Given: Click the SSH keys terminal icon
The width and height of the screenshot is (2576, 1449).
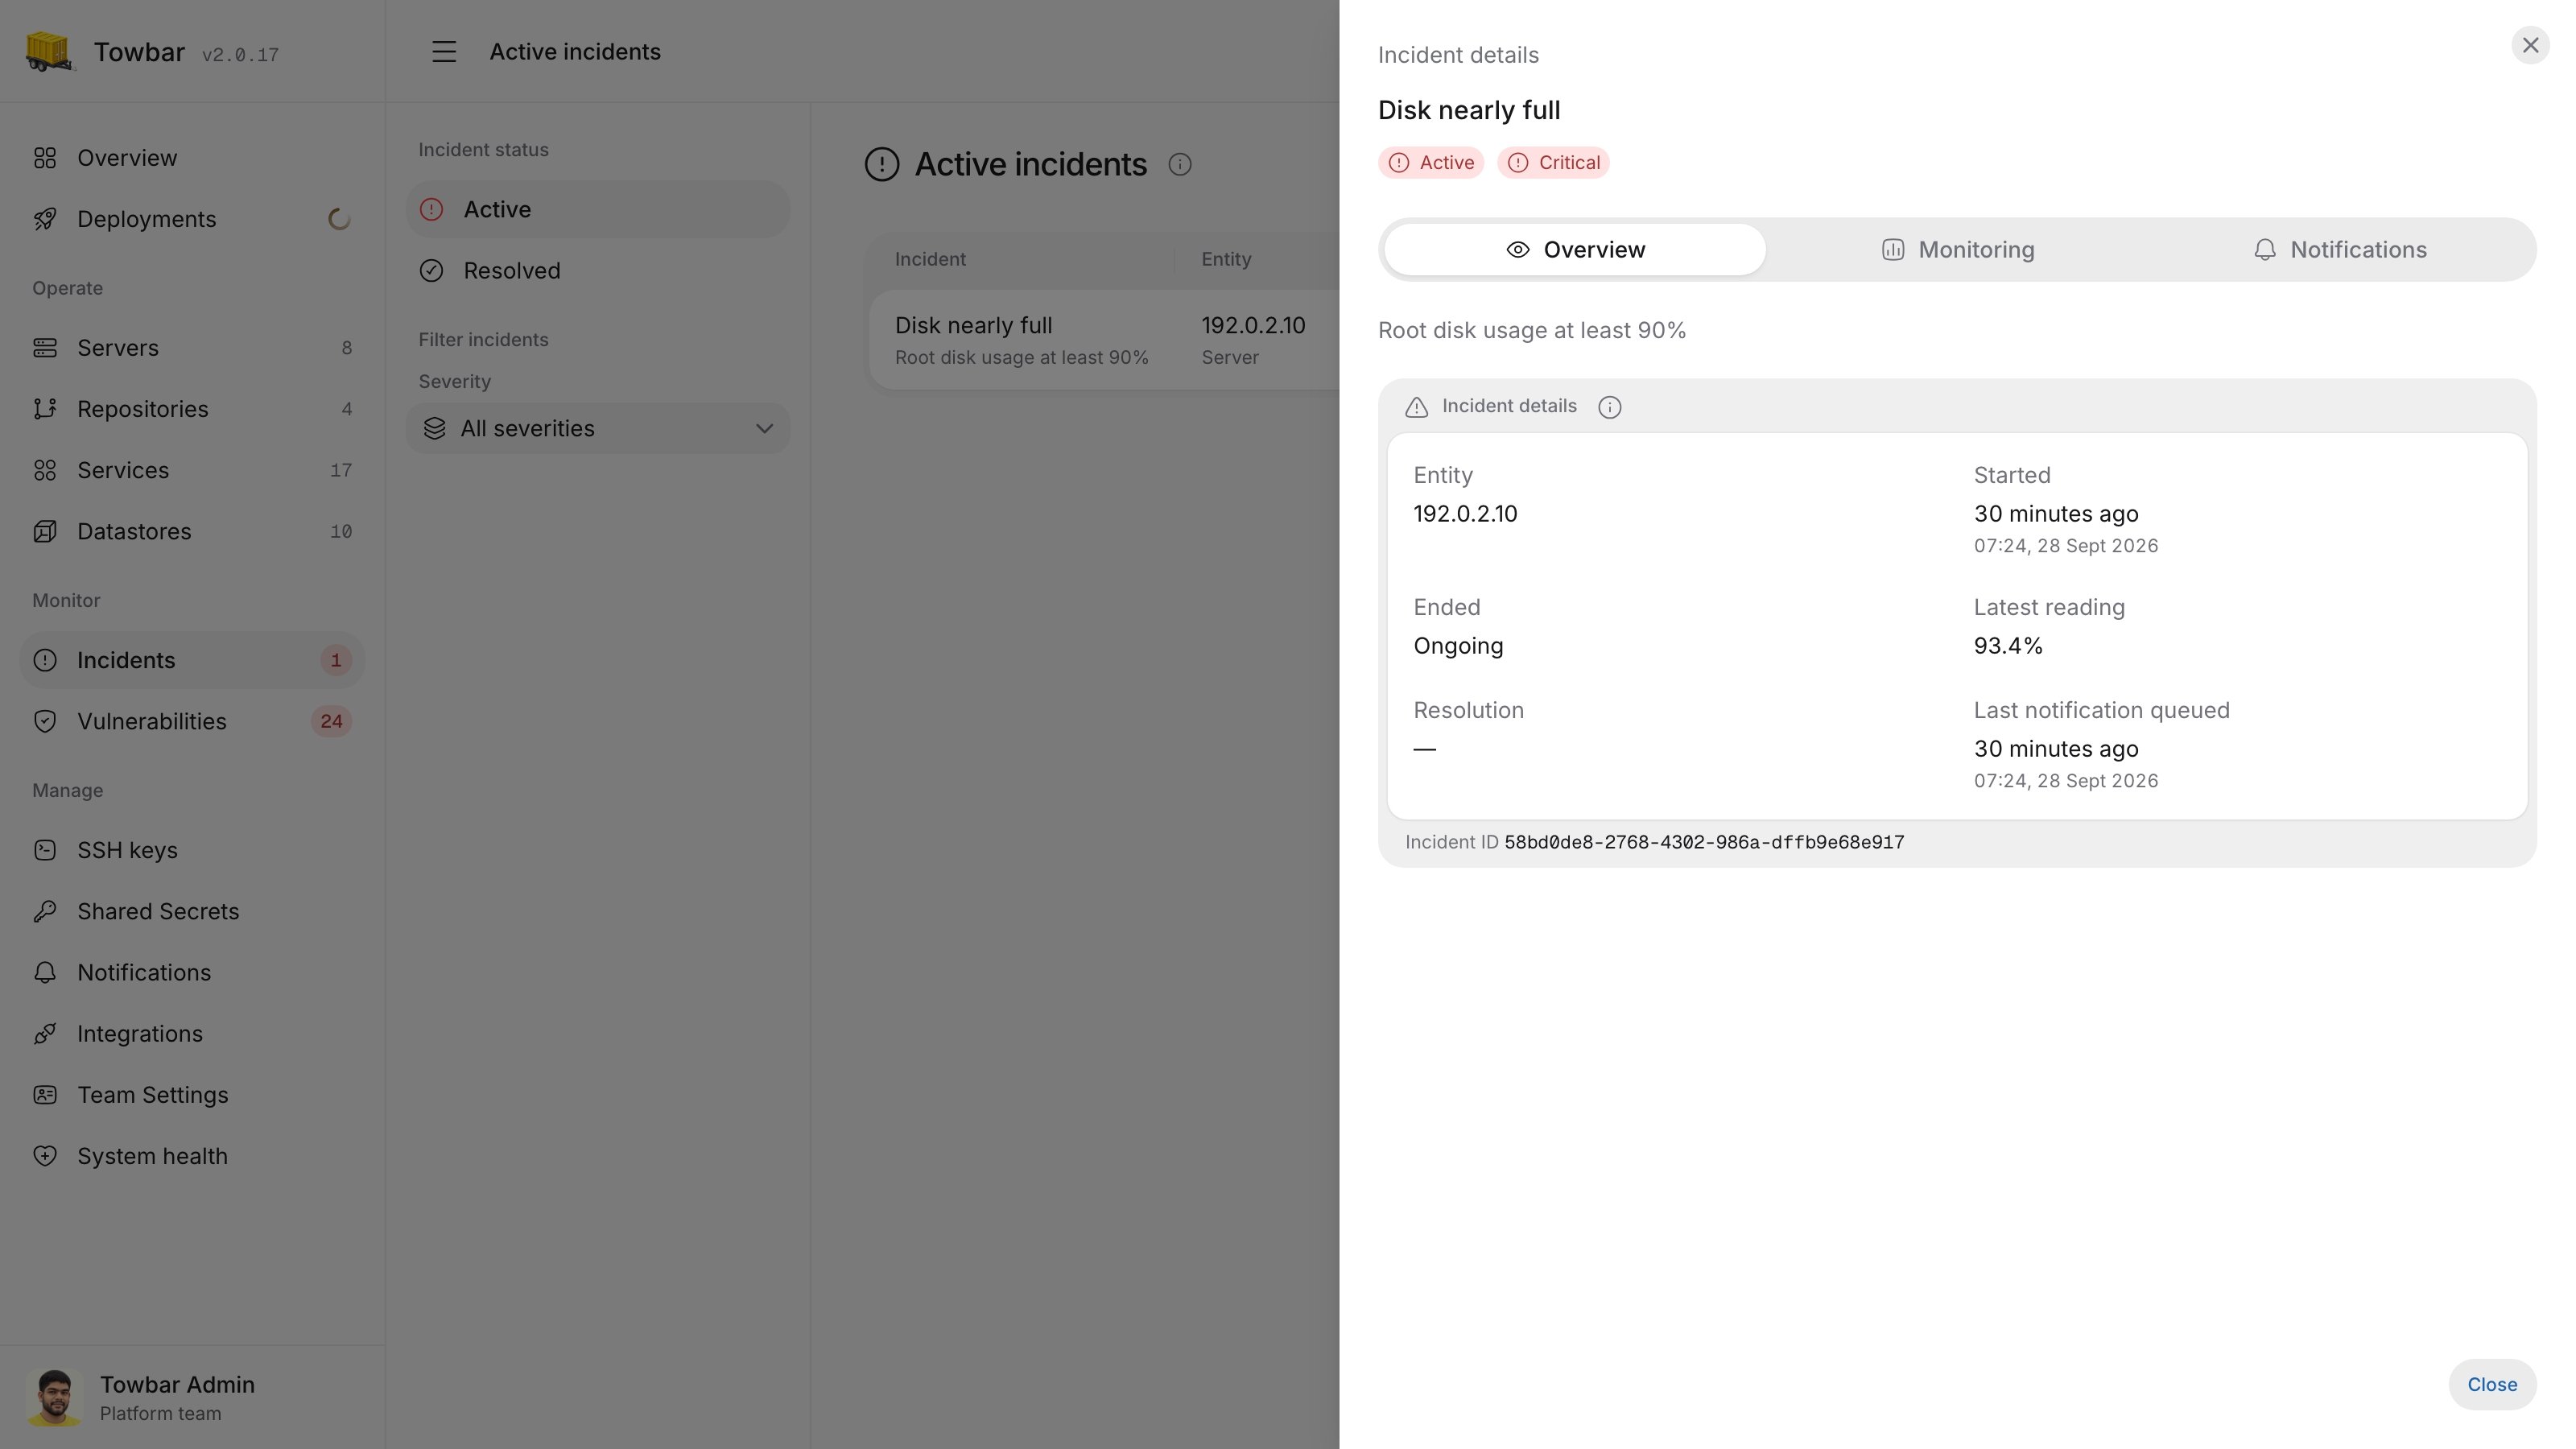Looking at the screenshot, I should [x=45, y=850].
